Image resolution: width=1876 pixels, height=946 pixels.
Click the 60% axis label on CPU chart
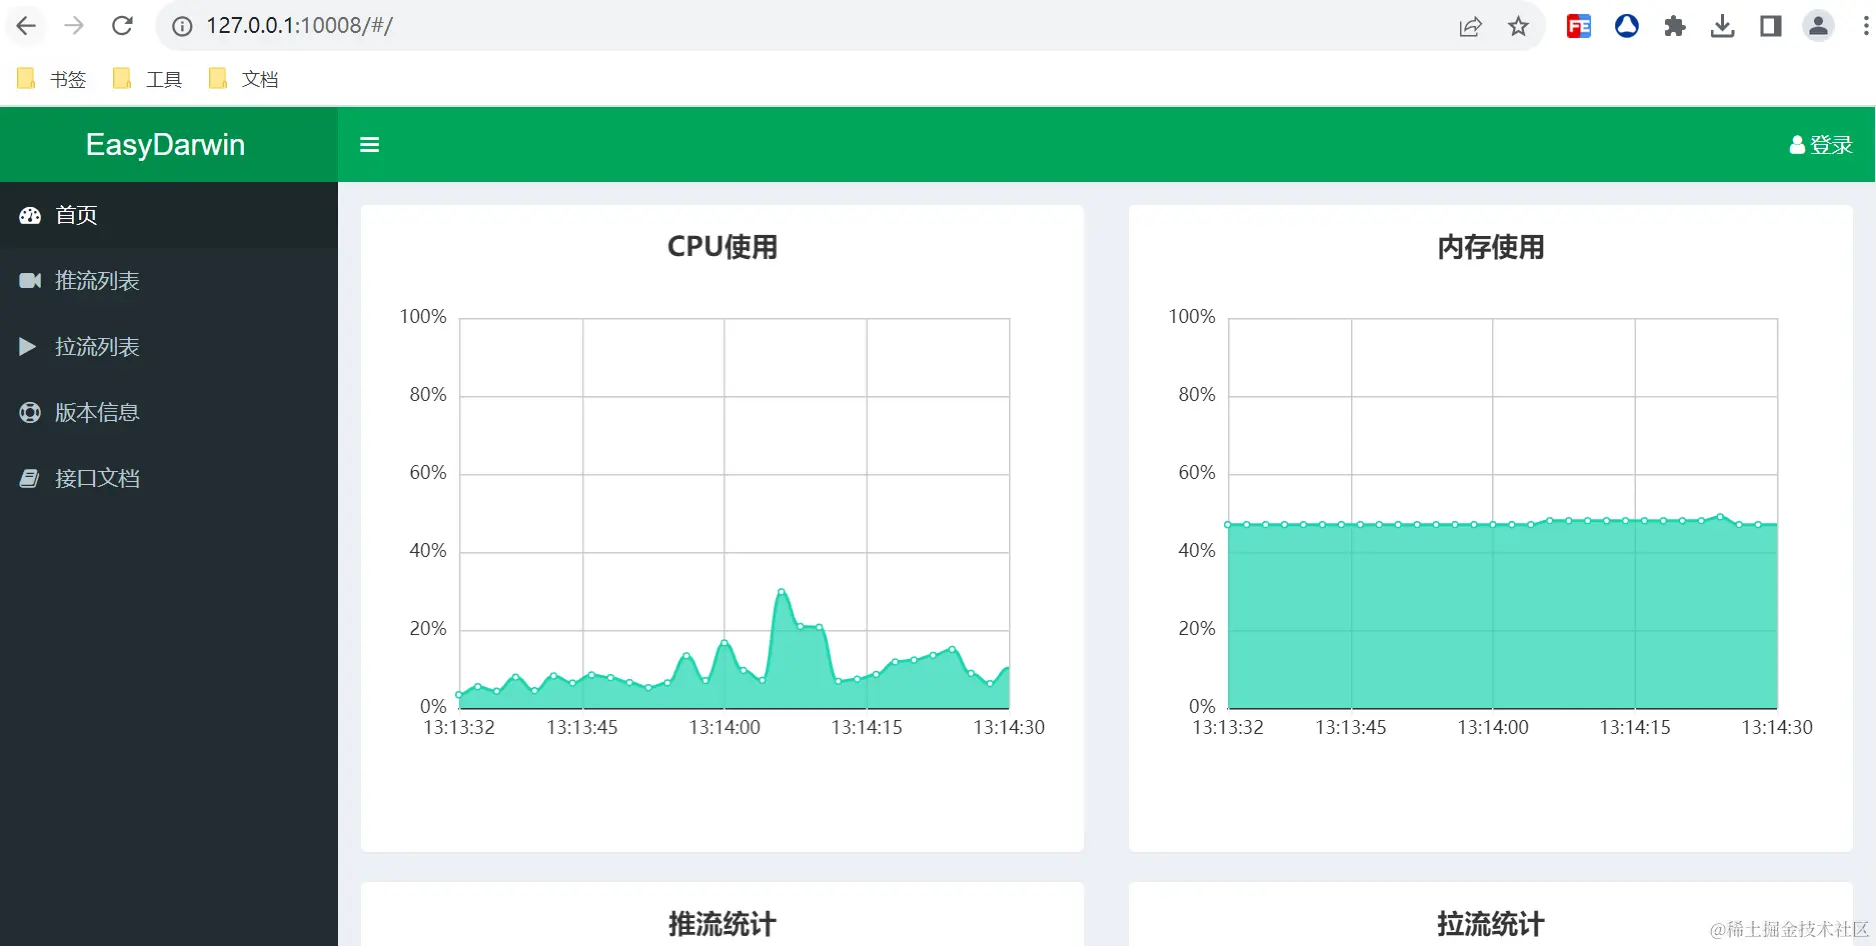[x=428, y=473]
